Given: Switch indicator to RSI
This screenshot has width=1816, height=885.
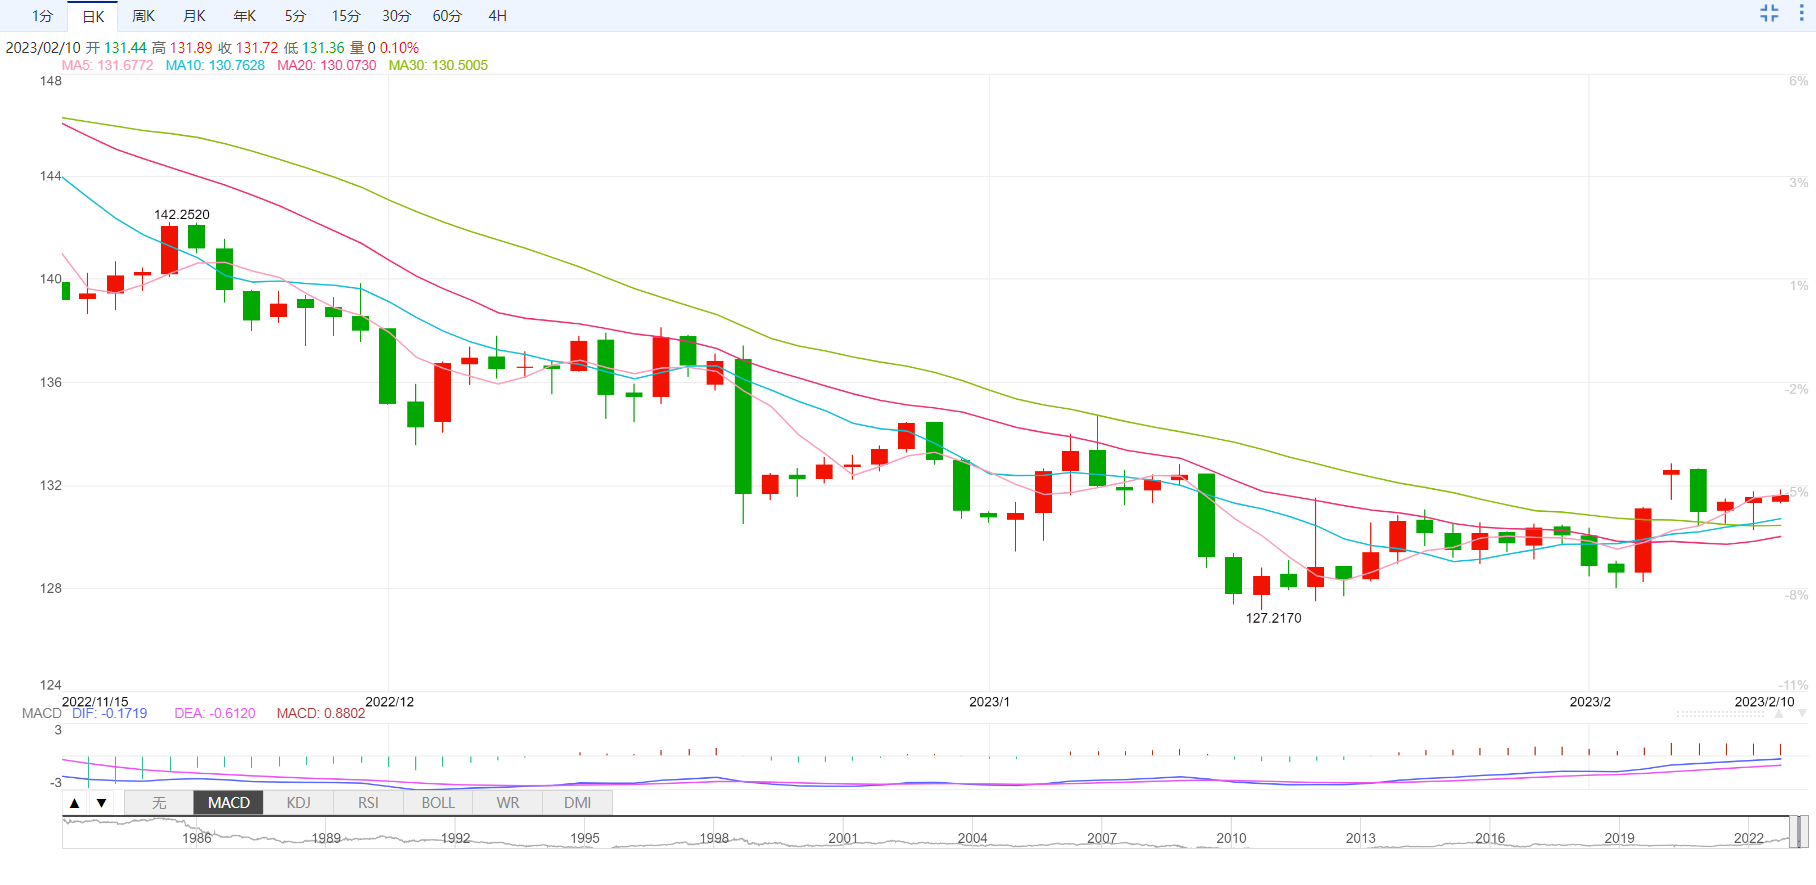Looking at the screenshot, I should (x=368, y=803).
